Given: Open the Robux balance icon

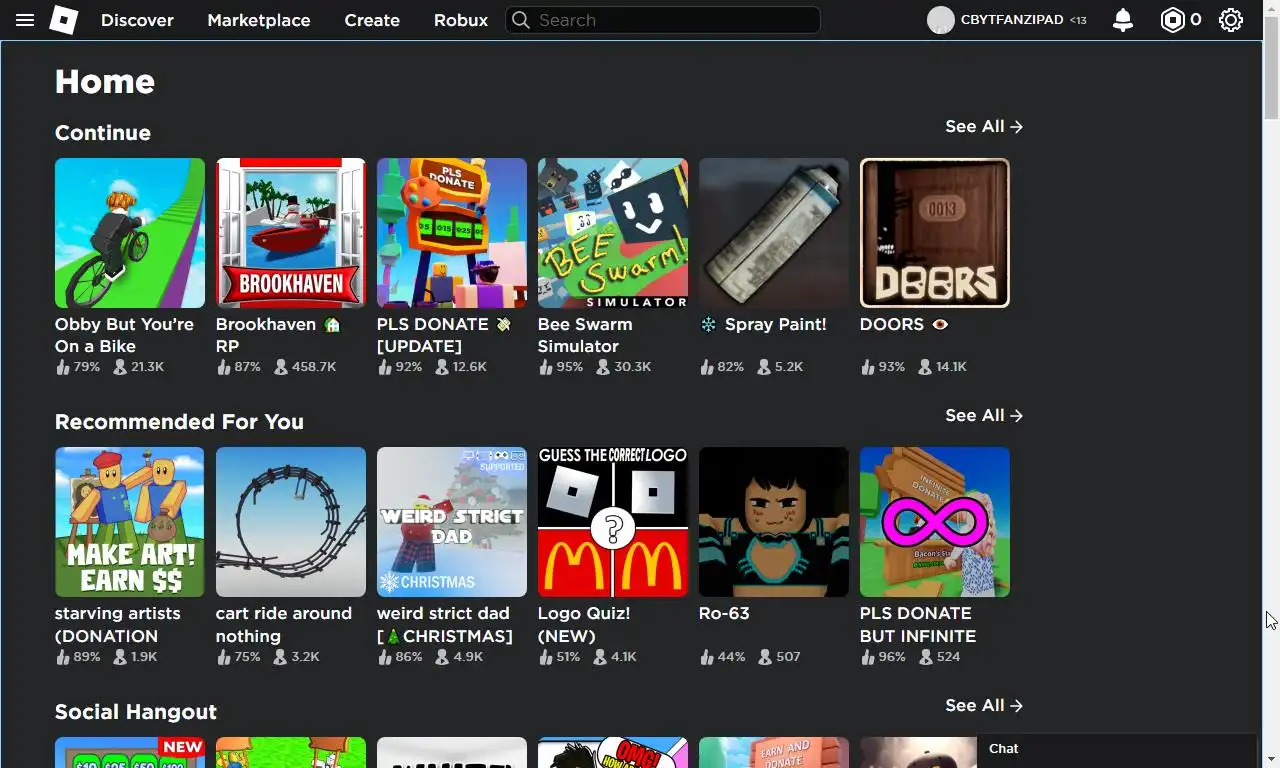Looking at the screenshot, I should pyautogui.click(x=1172, y=20).
